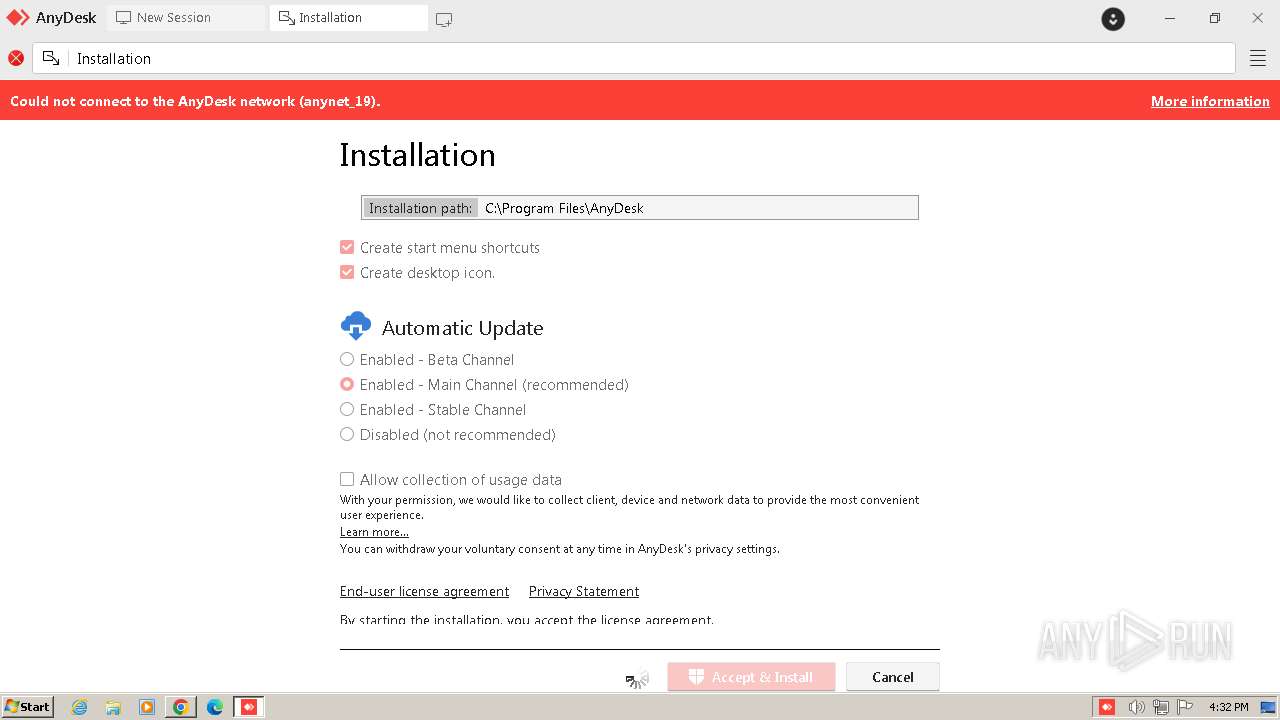Viewport: 1280px width, 720px height.
Task: Restore down the AnyDesk window
Action: [x=1214, y=18]
